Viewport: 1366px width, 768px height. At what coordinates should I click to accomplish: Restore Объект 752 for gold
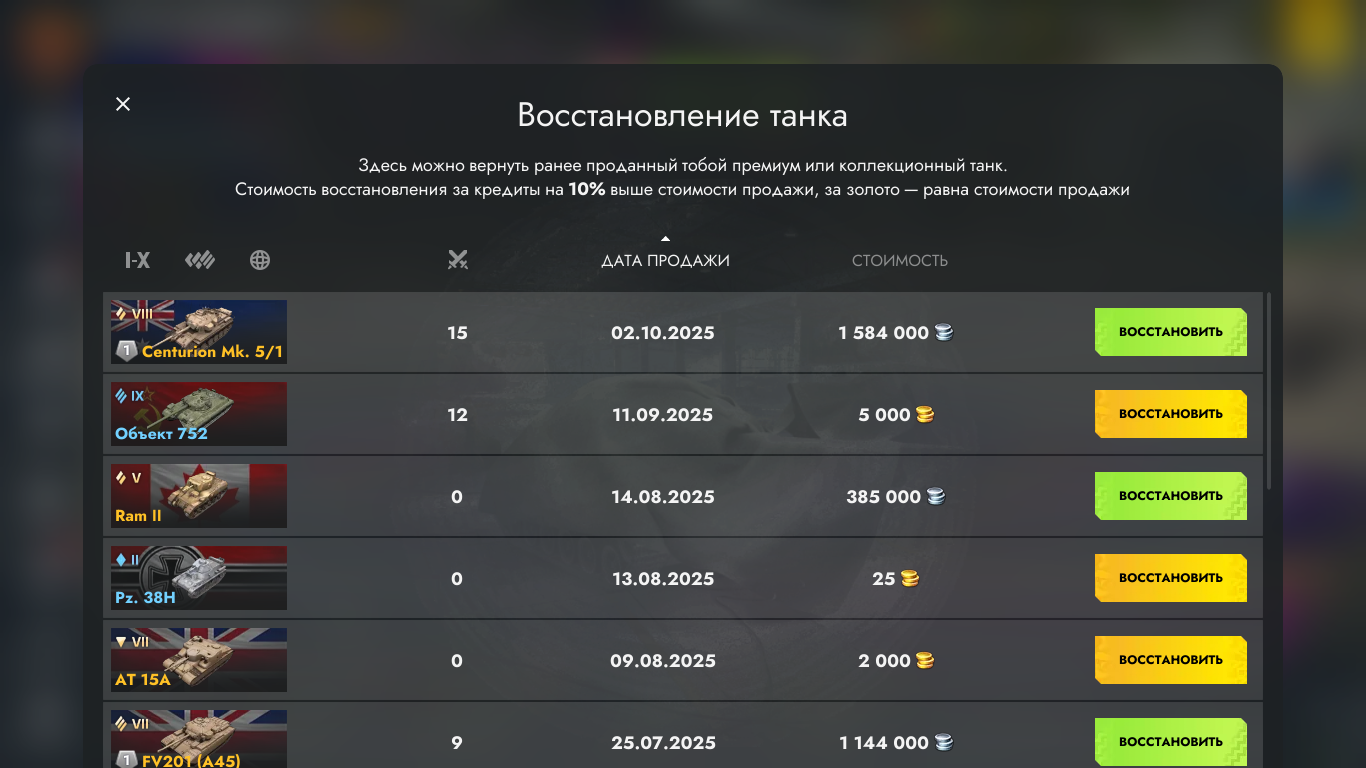tap(1170, 414)
